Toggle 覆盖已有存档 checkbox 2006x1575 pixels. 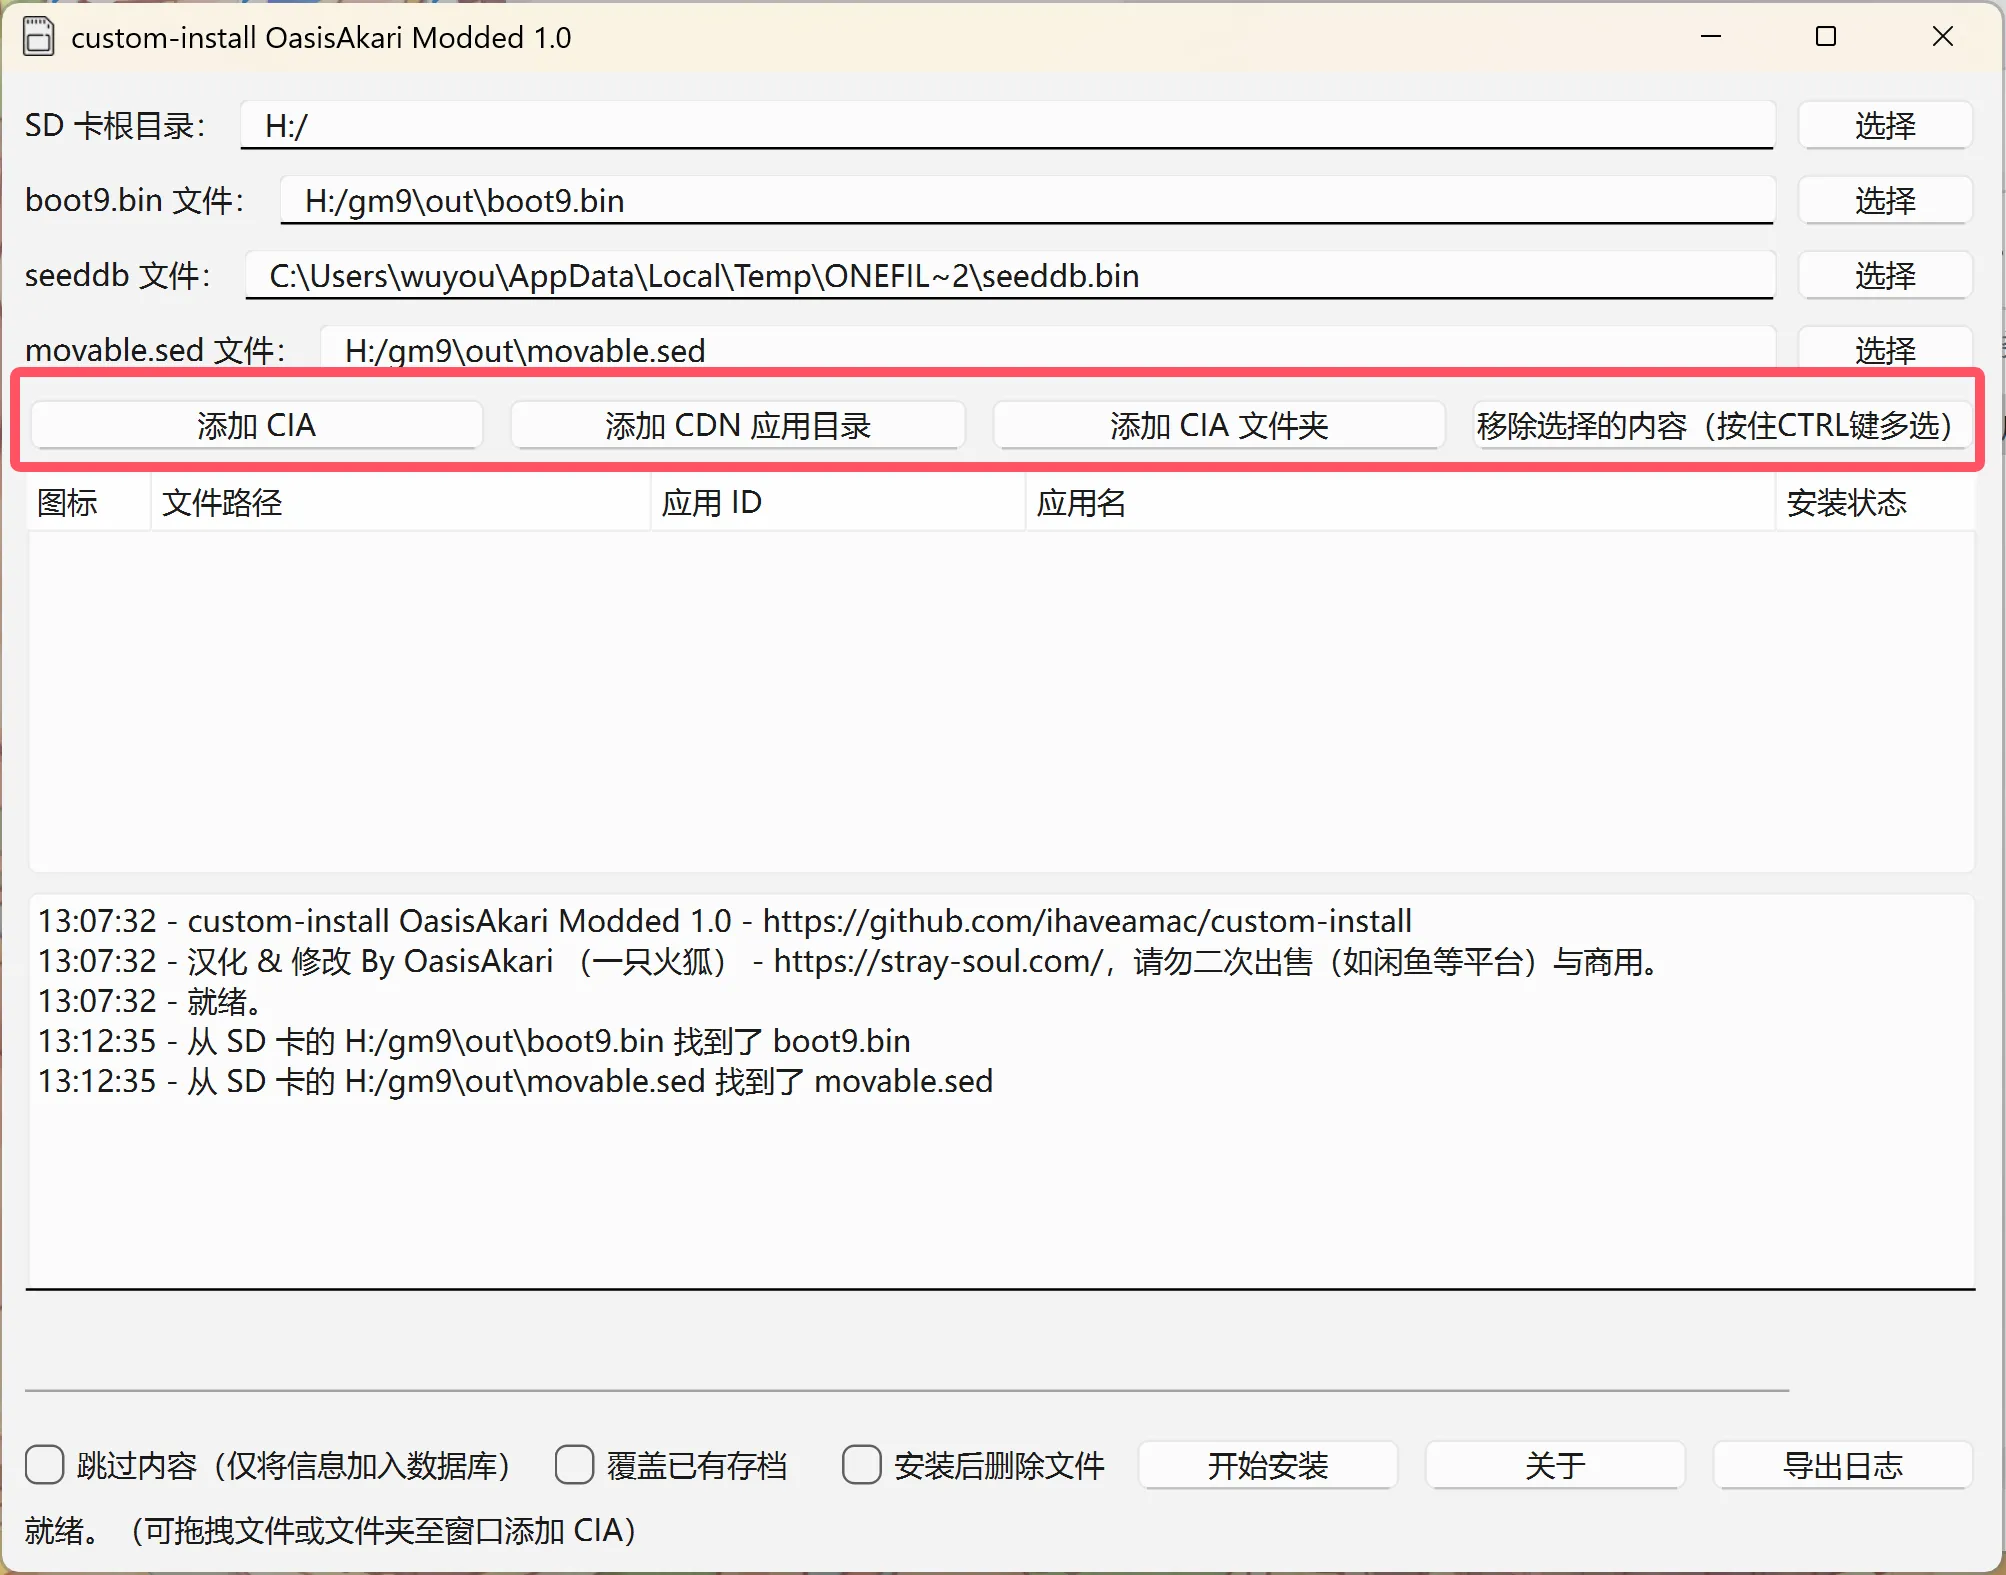click(x=574, y=1465)
